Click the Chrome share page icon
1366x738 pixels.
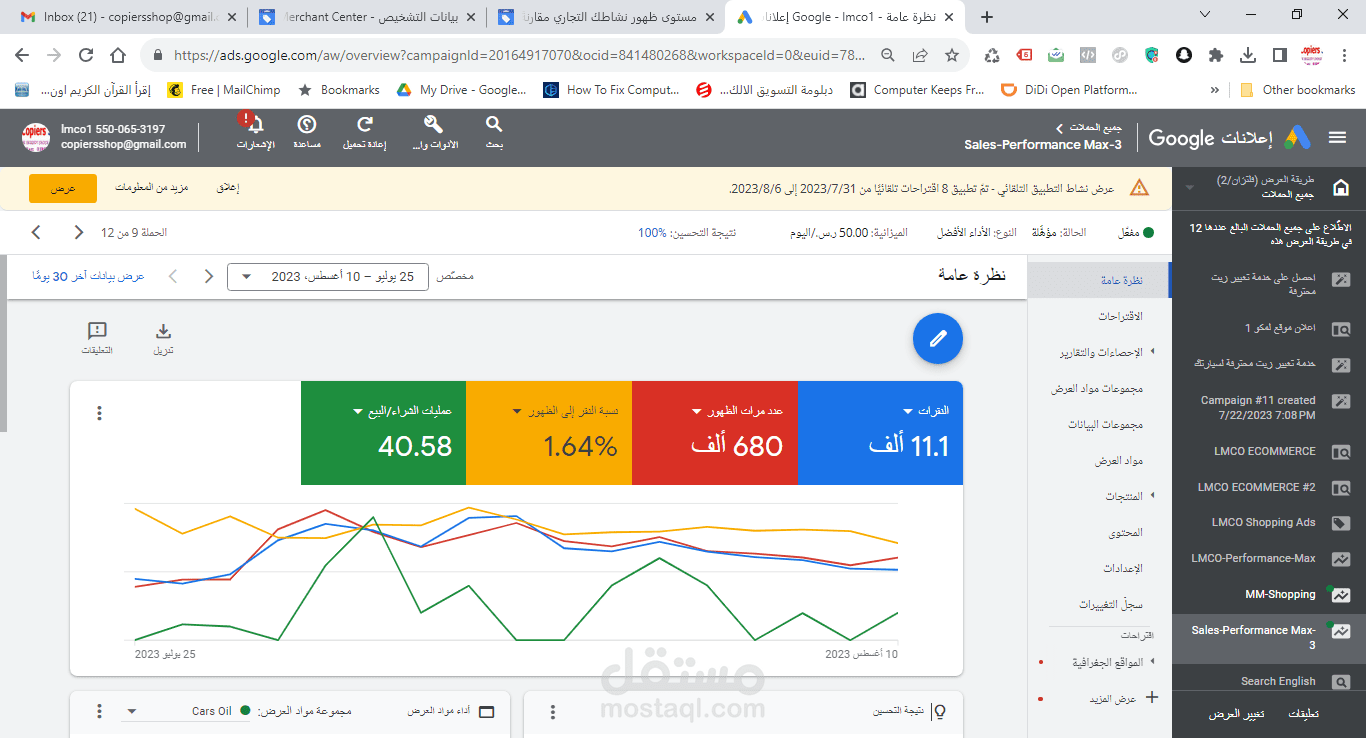click(919, 55)
